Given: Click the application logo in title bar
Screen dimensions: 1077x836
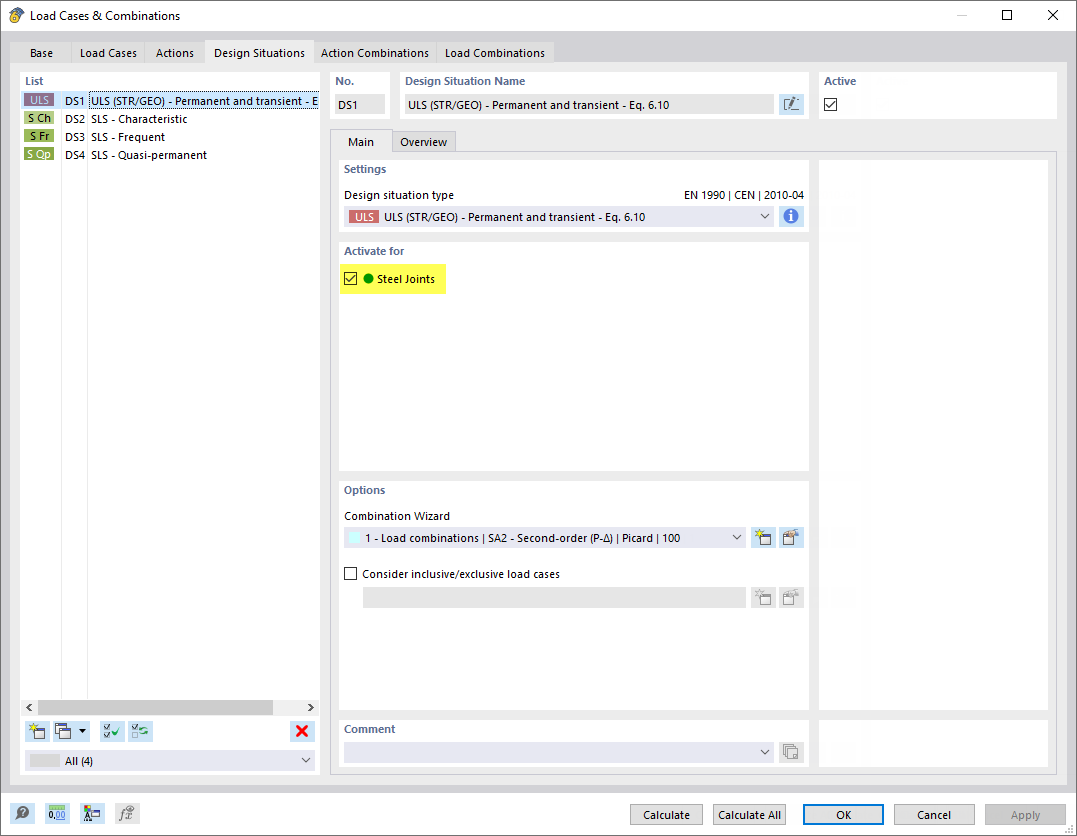Looking at the screenshot, I should click(16, 15).
